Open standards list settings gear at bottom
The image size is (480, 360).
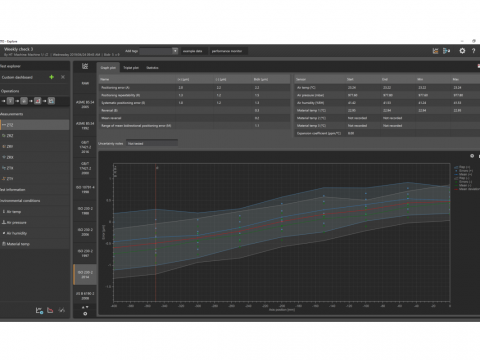point(85,314)
